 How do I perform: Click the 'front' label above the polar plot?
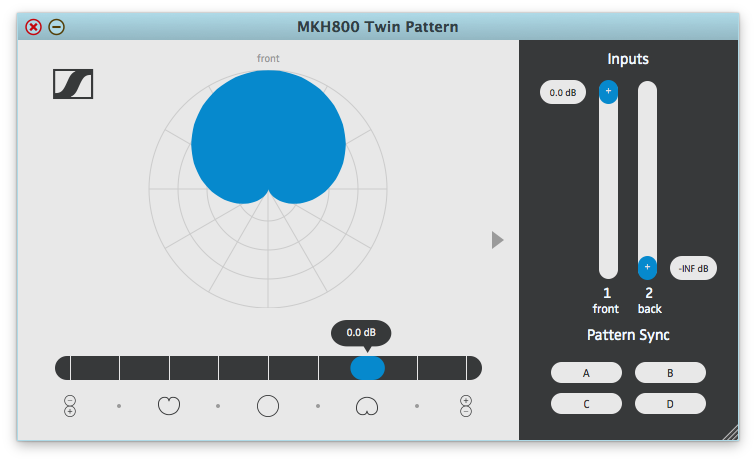click(268, 58)
